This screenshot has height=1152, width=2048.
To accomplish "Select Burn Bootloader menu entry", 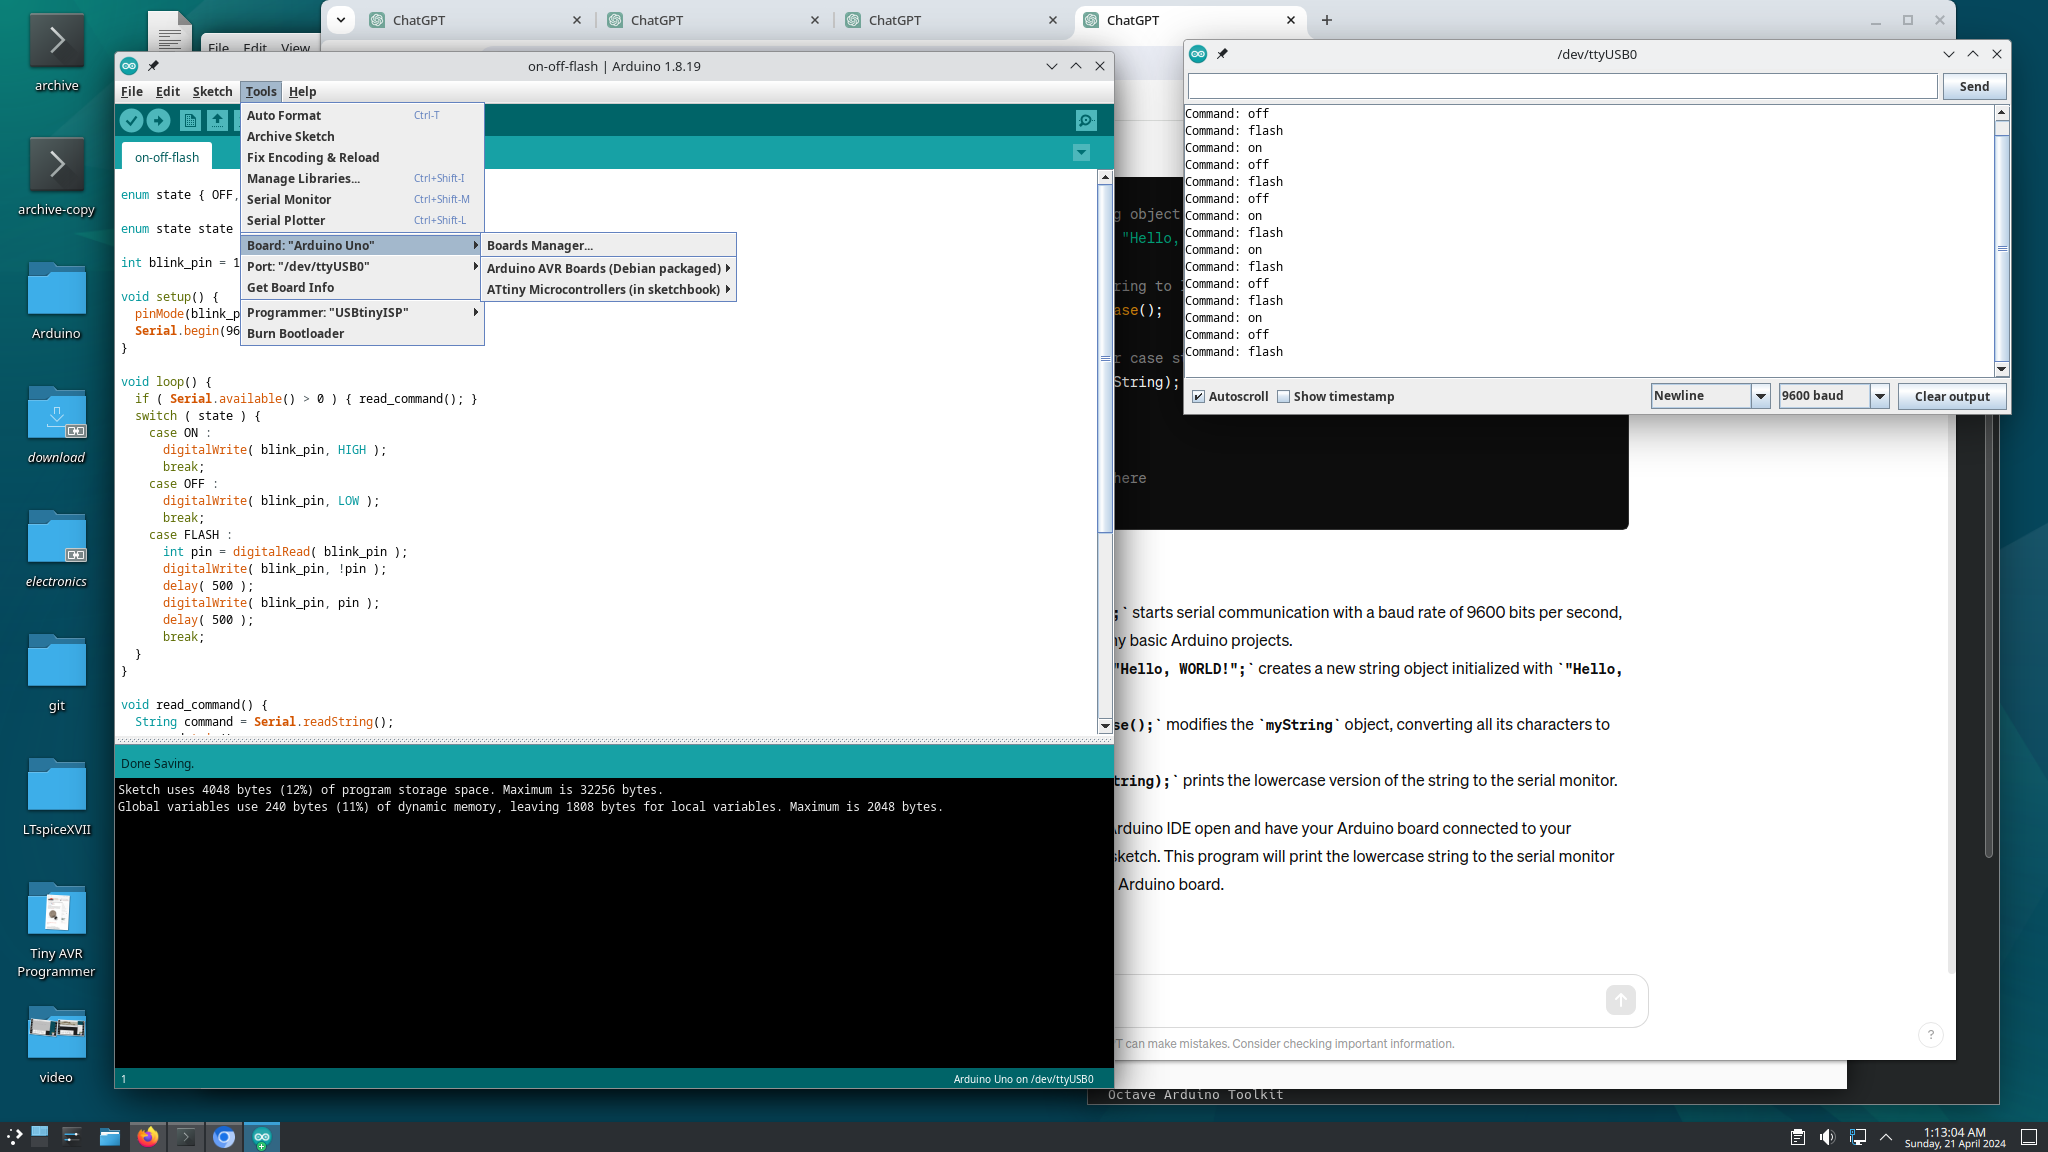I will [x=362, y=333].
